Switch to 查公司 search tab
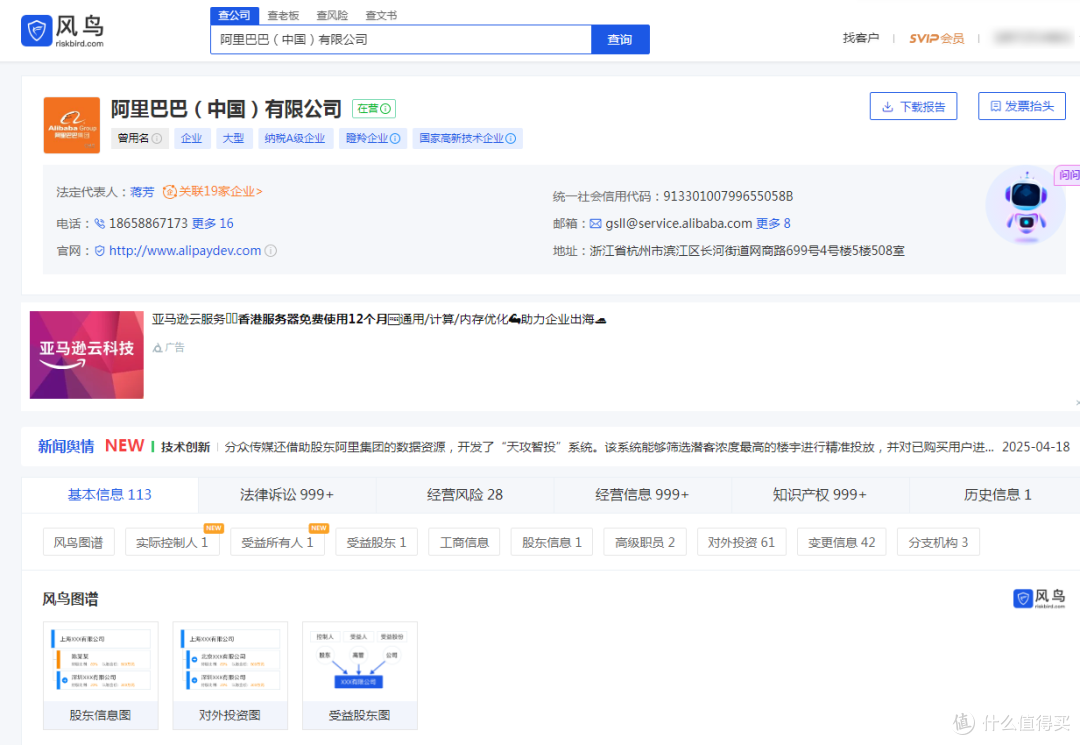The image size is (1080, 745). click(234, 15)
